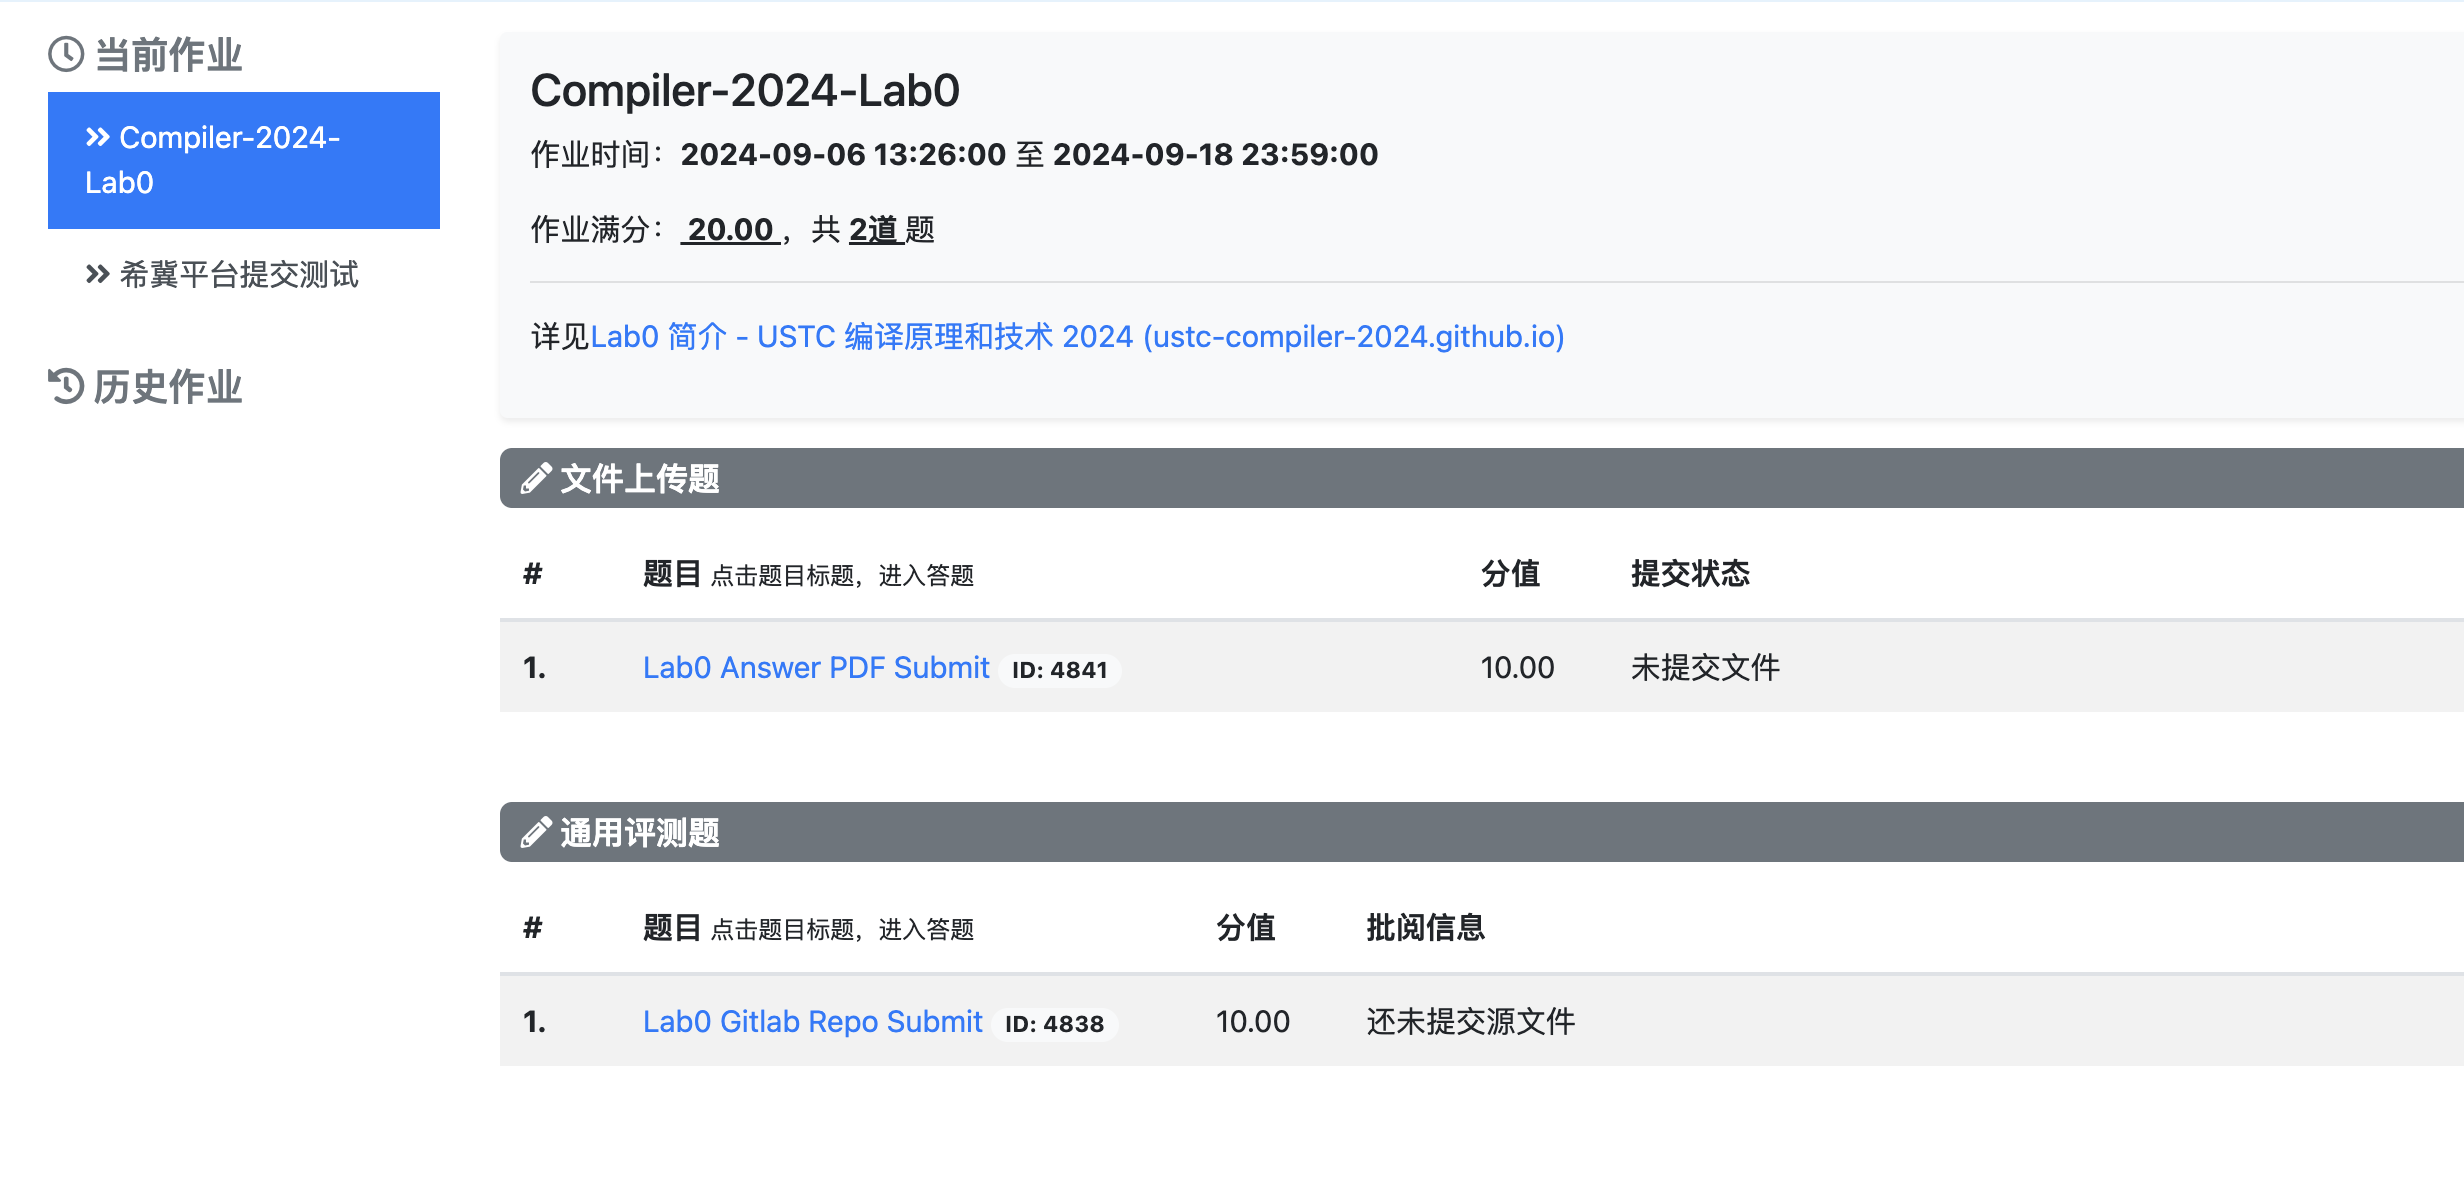Click the 还未提交源文件 grading info text

point(1471,1022)
